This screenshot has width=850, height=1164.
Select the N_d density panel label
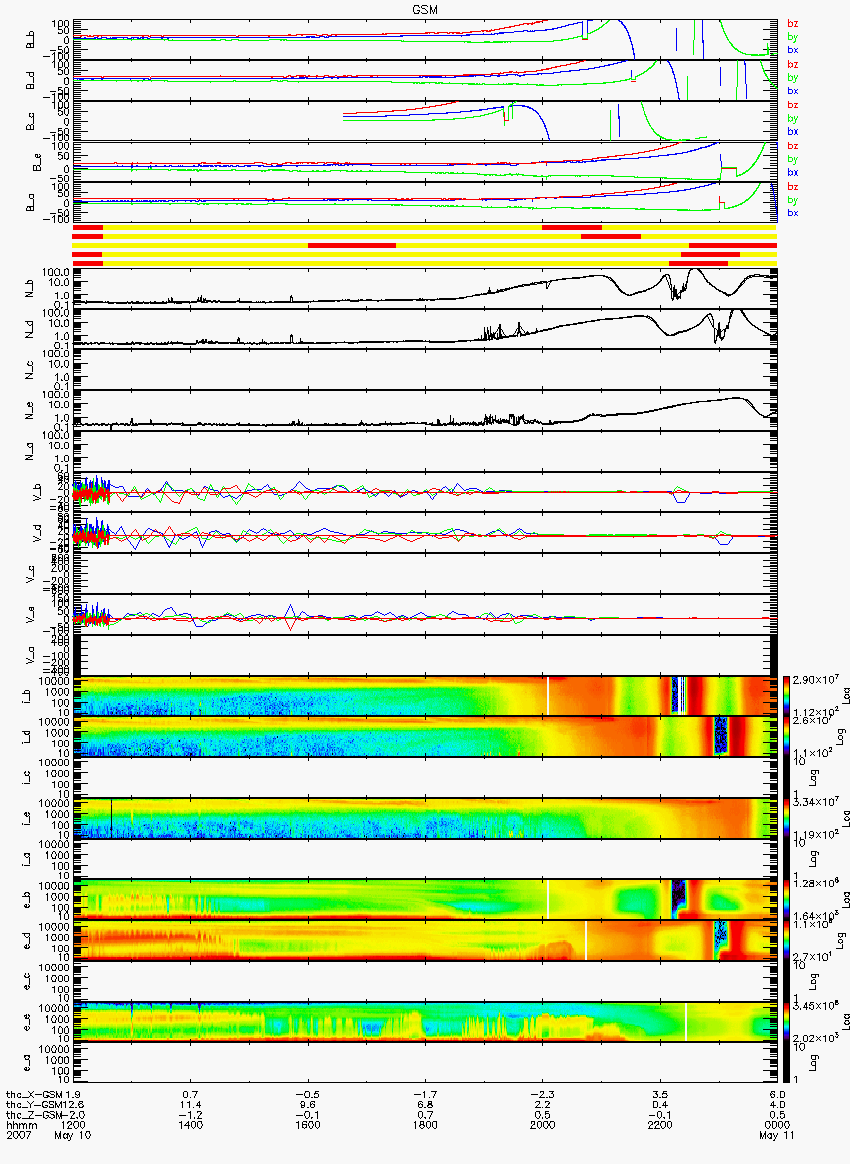[30, 330]
